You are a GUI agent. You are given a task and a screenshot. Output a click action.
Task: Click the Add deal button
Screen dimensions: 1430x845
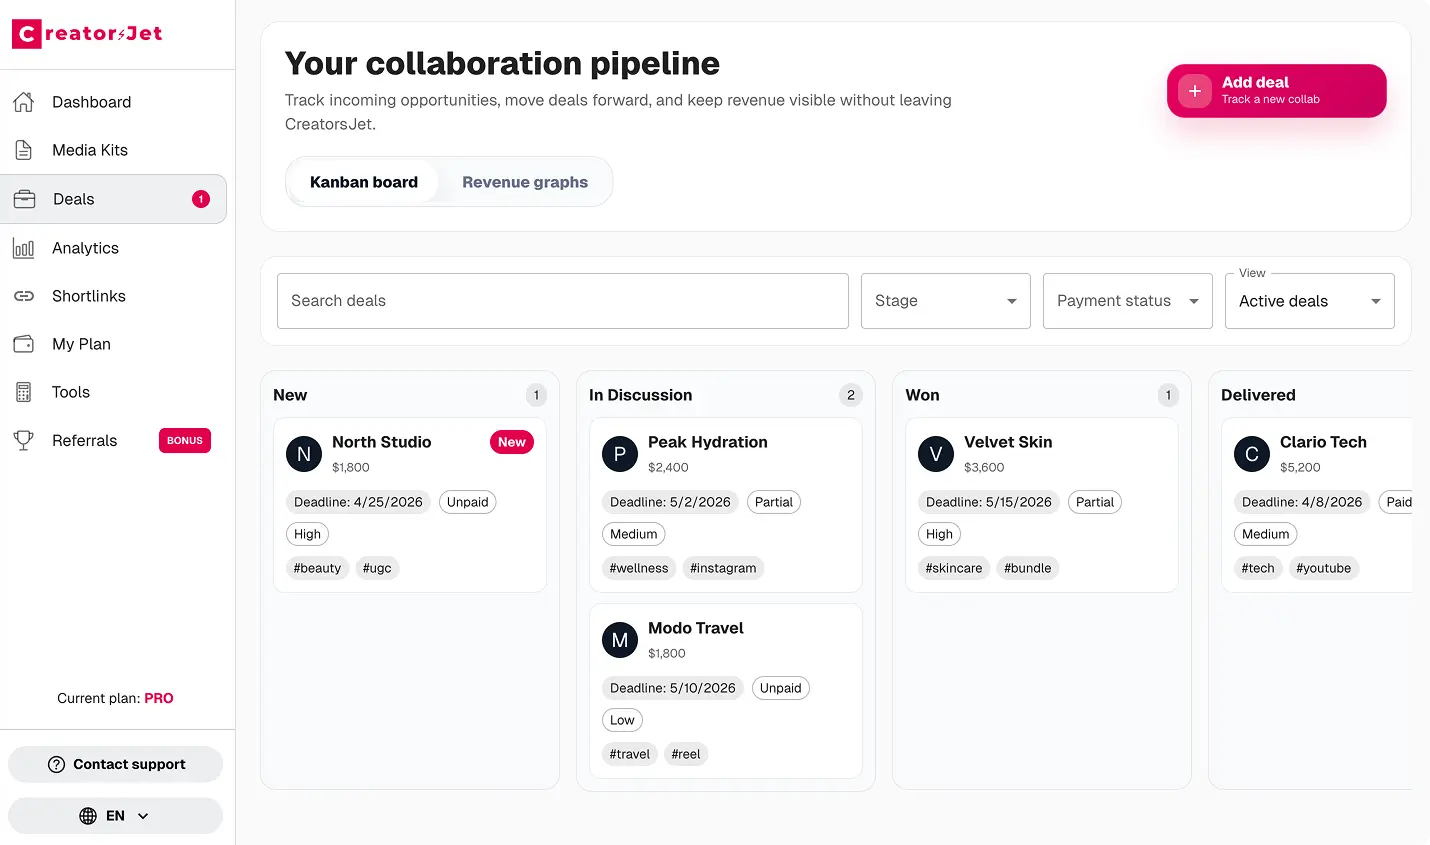point(1276,90)
